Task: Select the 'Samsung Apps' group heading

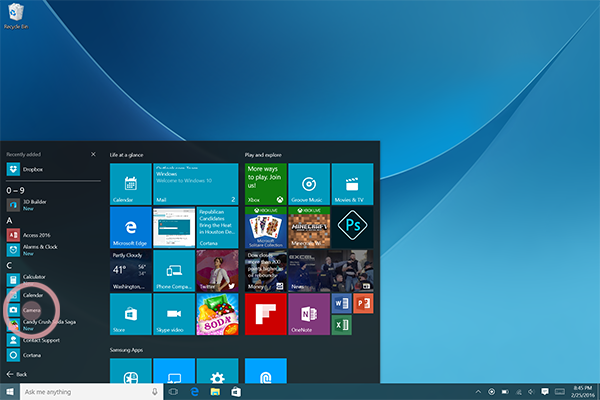Action: tap(126, 350)
